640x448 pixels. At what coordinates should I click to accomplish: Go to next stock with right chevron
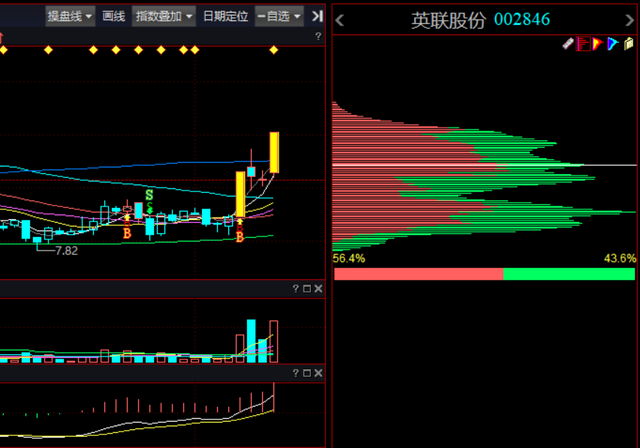coord(629,20)
